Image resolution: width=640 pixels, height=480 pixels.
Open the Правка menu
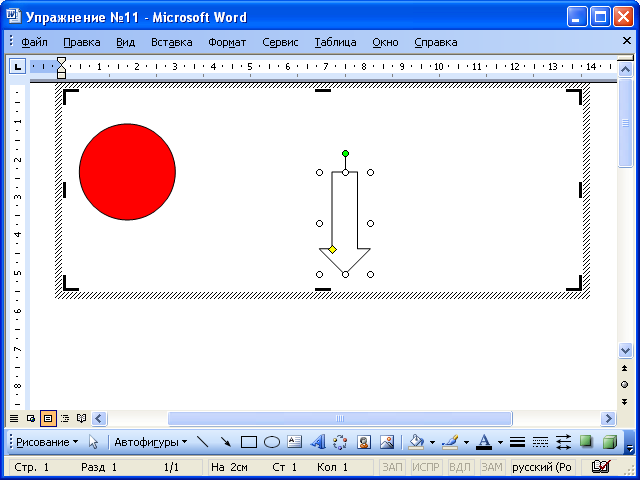(82, 42)
